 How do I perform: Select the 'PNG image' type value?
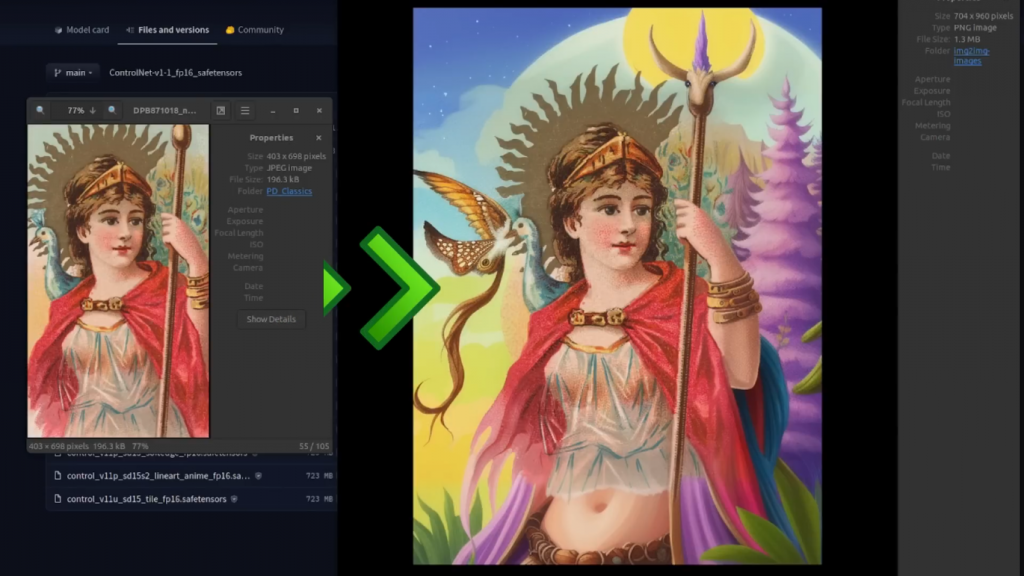pos(975,27)
